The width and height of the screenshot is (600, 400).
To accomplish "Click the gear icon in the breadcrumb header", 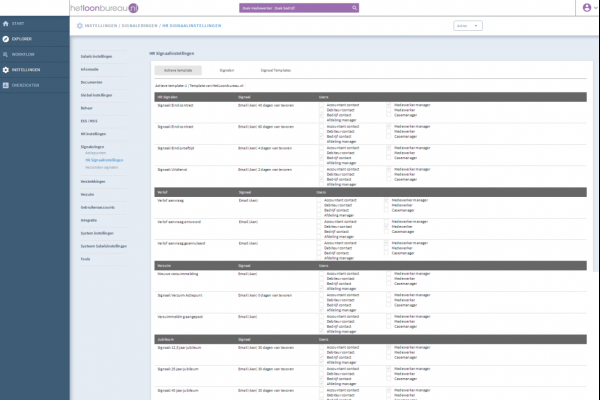I will [x=78, y=25].
